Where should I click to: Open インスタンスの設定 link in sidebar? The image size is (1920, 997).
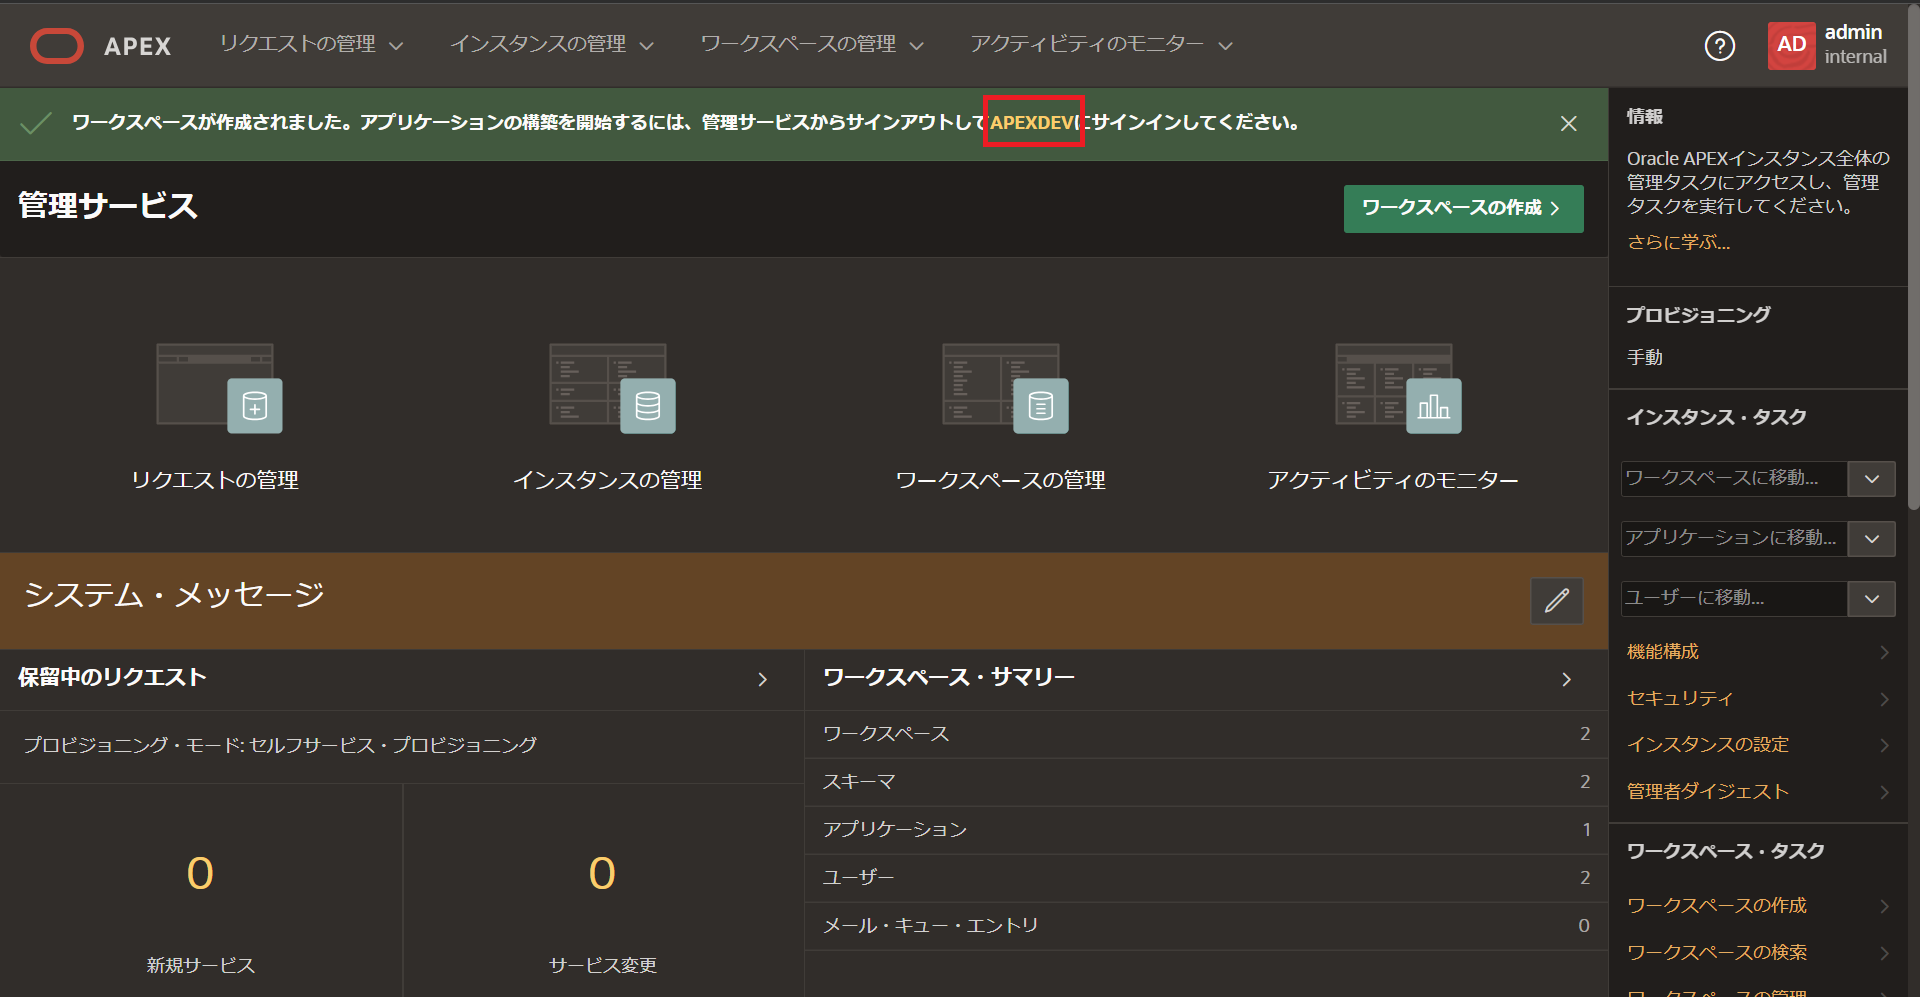pyautogui.click(x=1707, y=745)
